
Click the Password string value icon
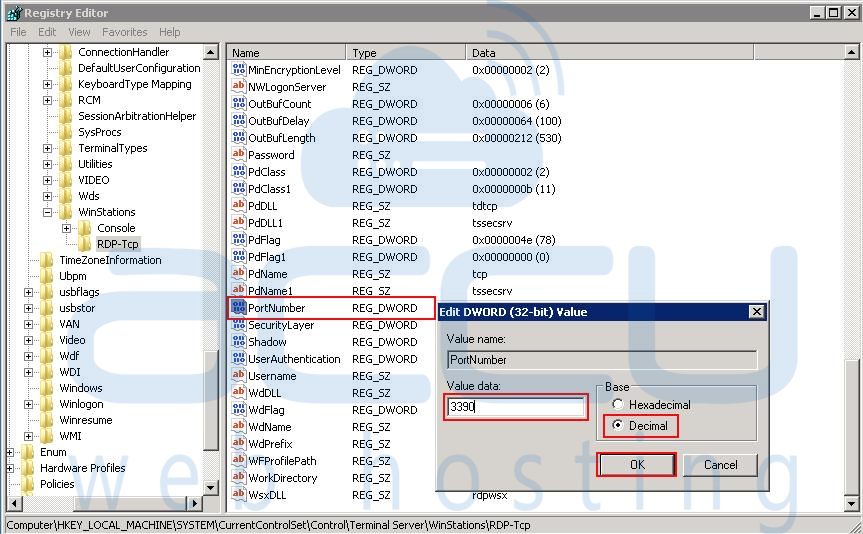pyautogui.click(x=238, y=155)
